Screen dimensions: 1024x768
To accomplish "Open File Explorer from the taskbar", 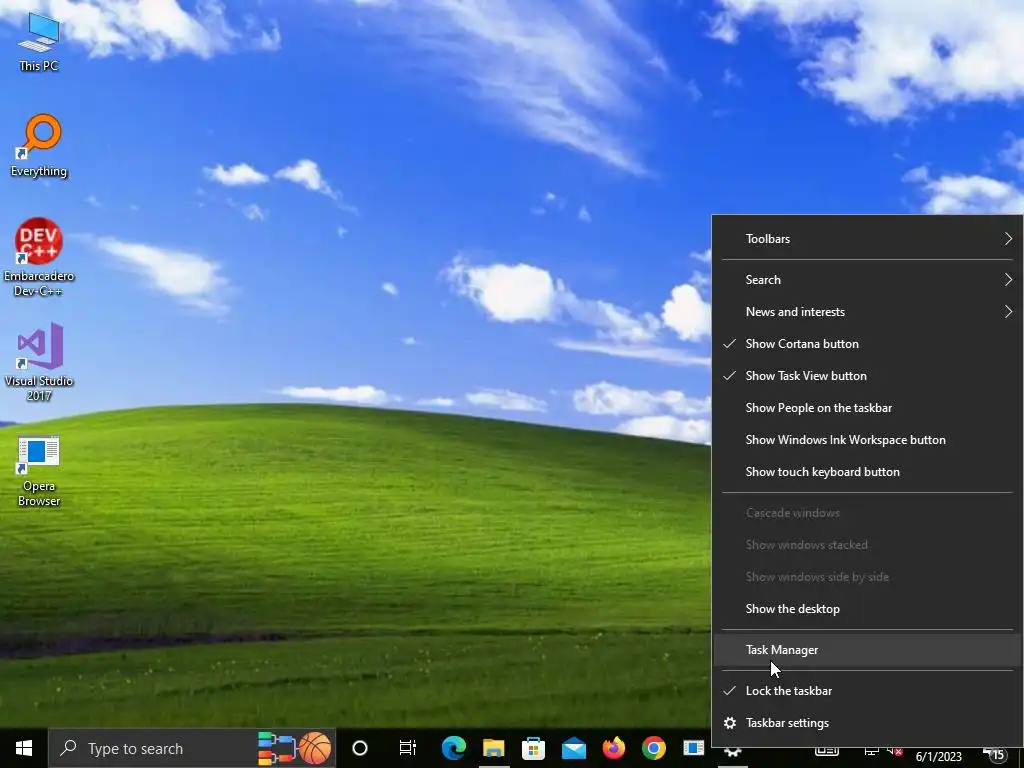I will (x=494, y=748).
